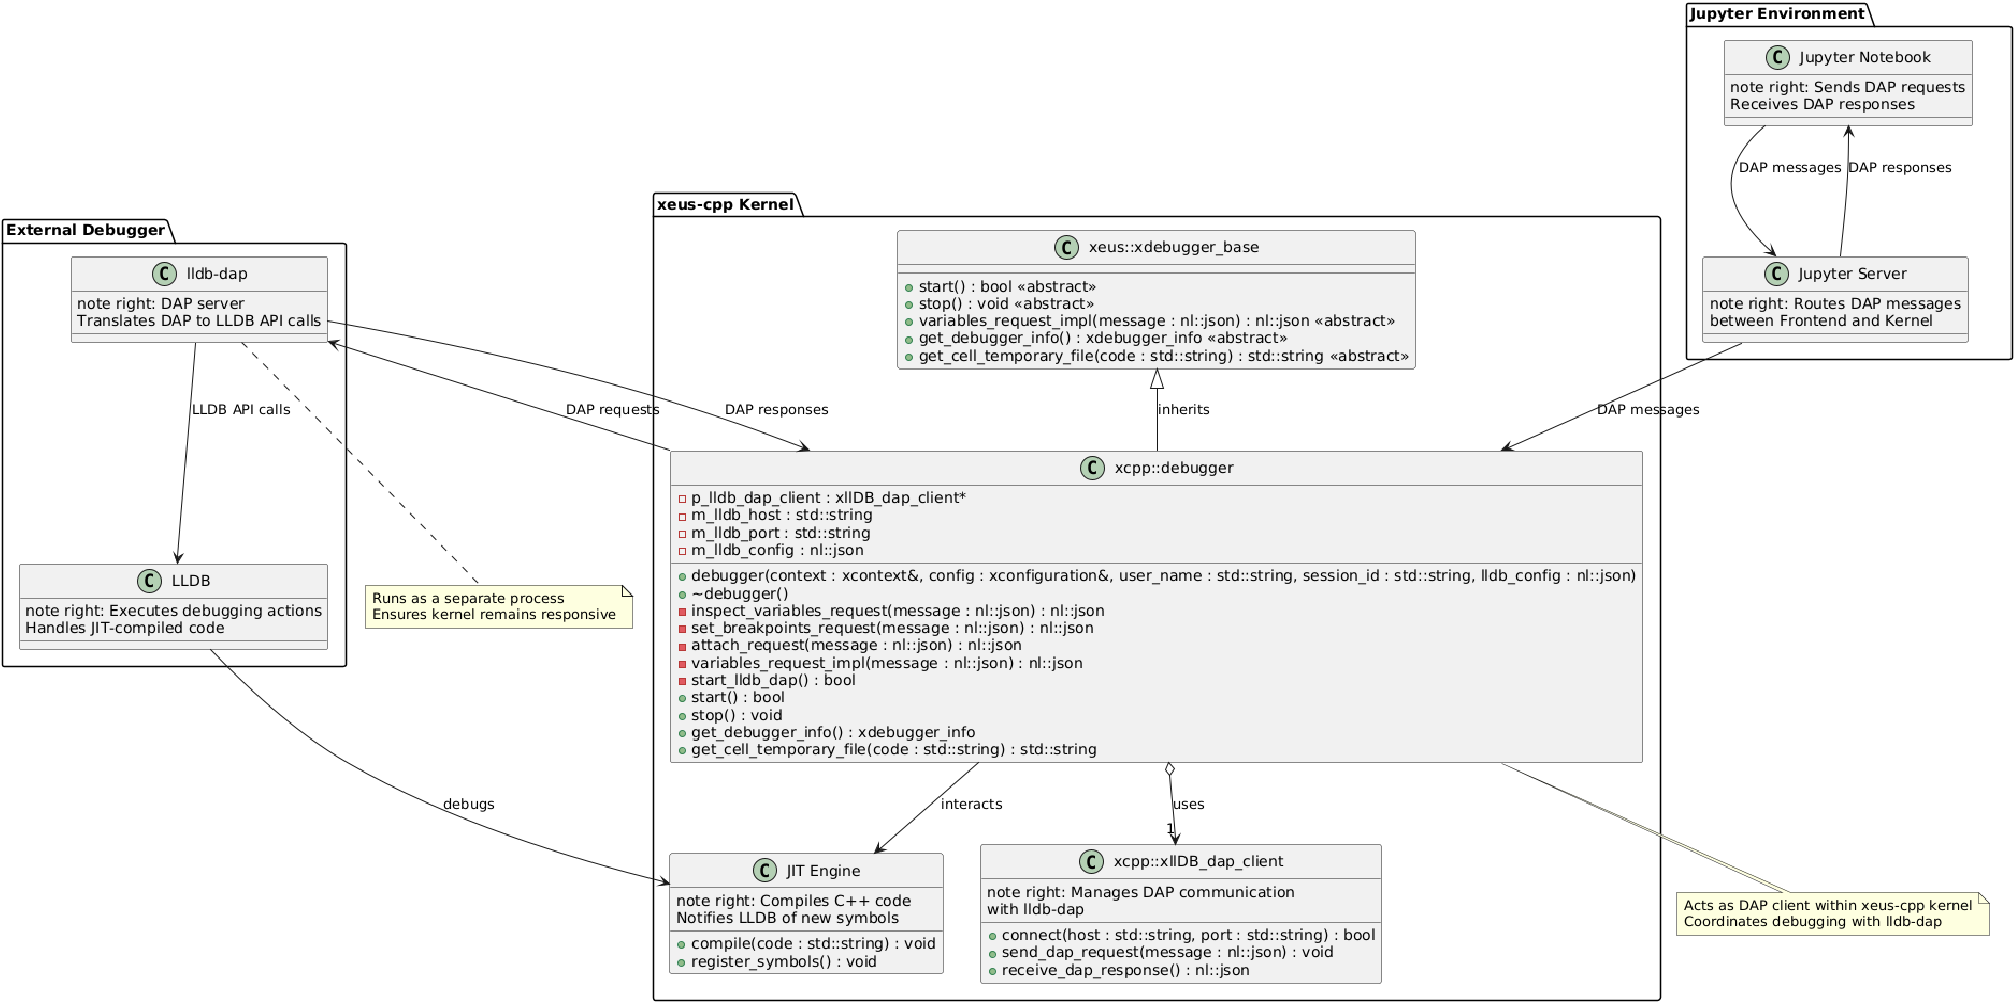Click the JIT Engine class icon
2014x1004 pixels.
tap(765, 870)
